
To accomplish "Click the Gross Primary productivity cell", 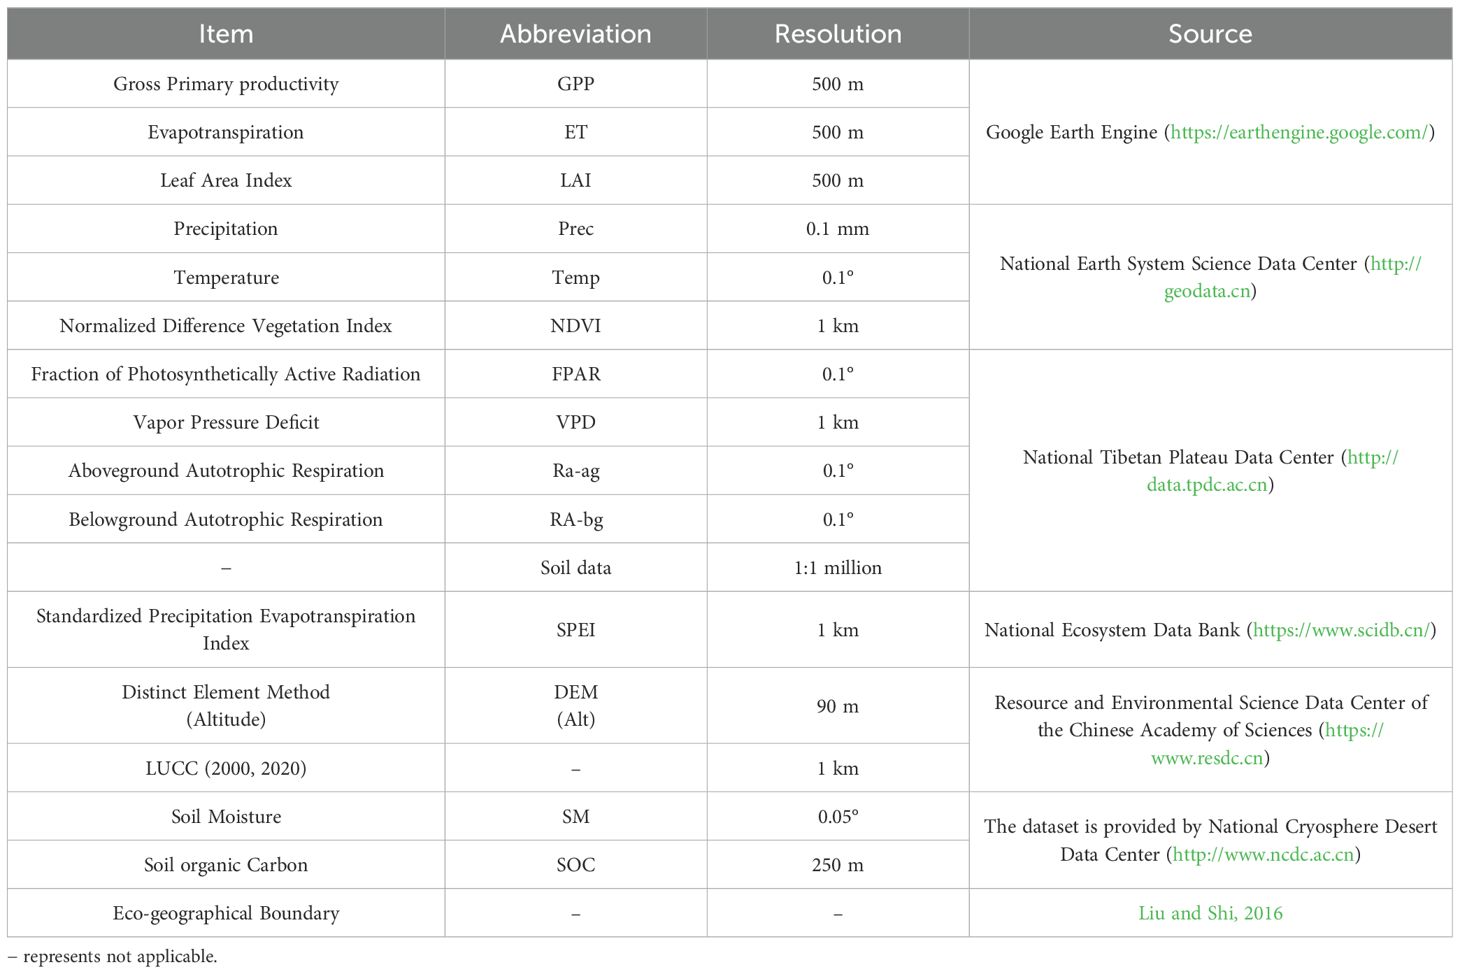I will click(226, 84).
